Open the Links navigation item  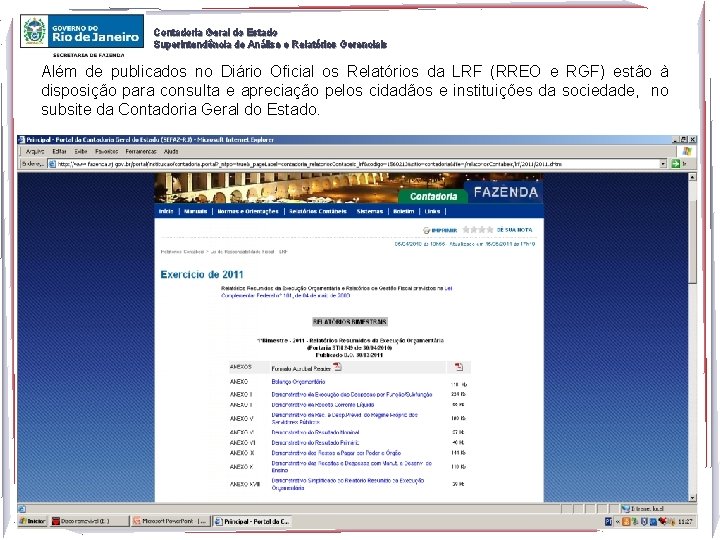pos(432,212)
